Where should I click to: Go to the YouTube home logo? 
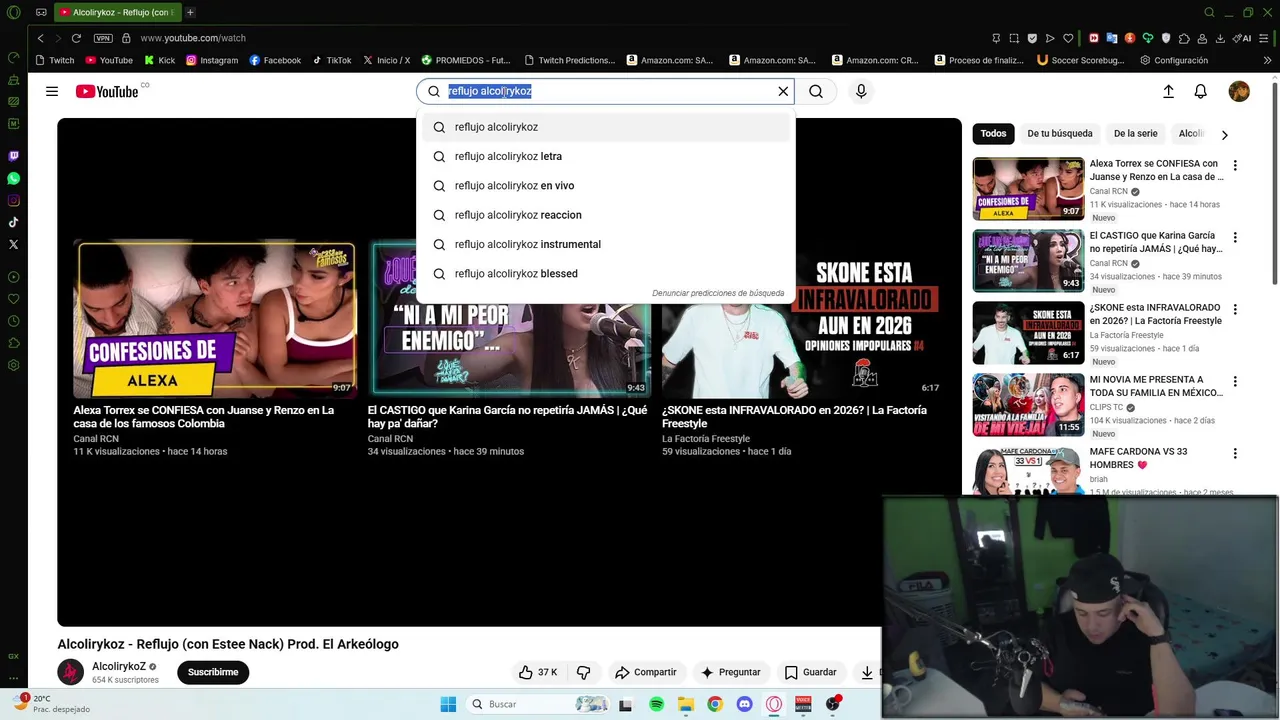[107, 91]
